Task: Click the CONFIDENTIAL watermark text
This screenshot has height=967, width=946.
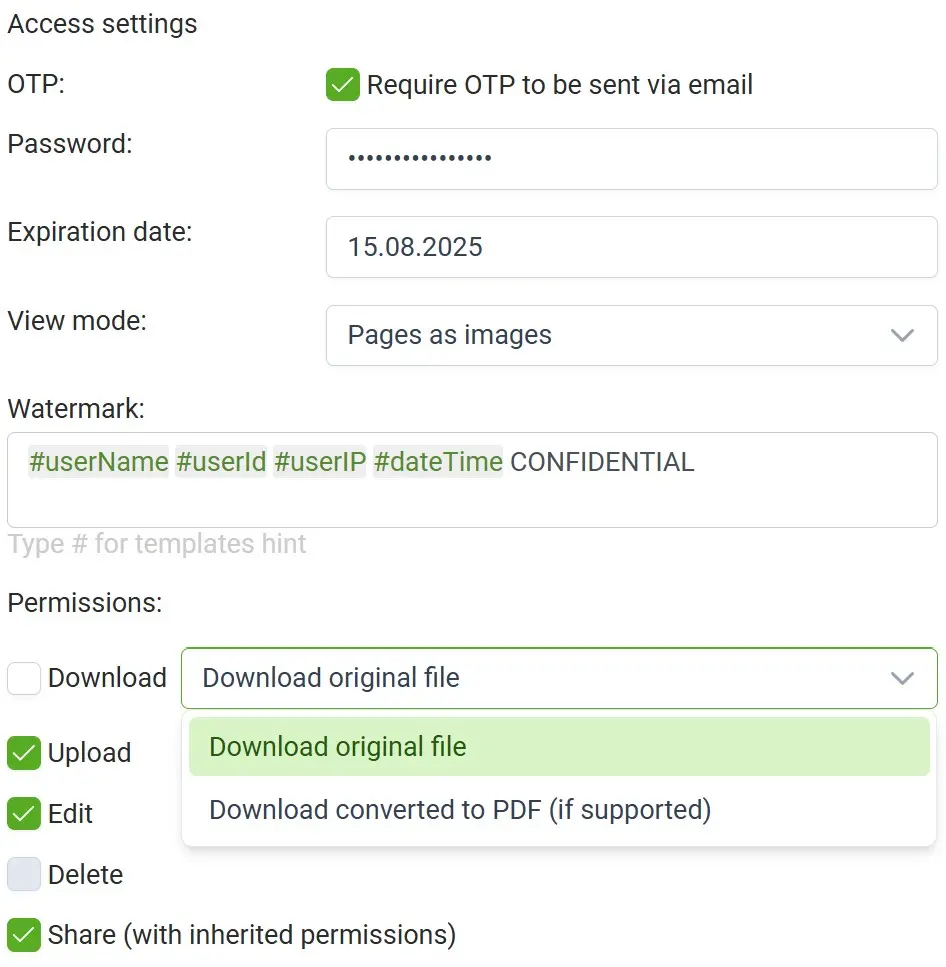Action: pos(602,462)
